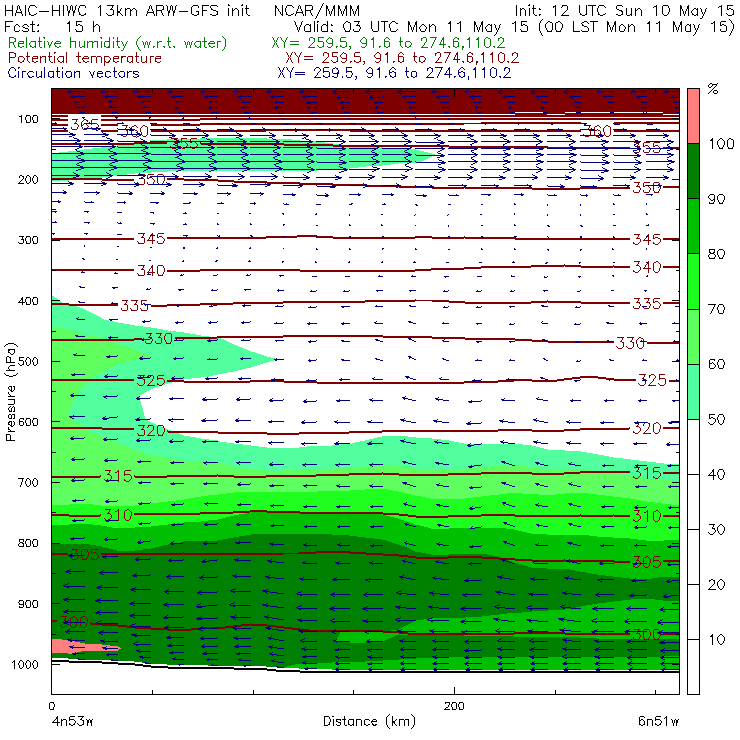740x740 pixels.
Task: Click the "200" pressure axis tick label
Action: [28, 179]
